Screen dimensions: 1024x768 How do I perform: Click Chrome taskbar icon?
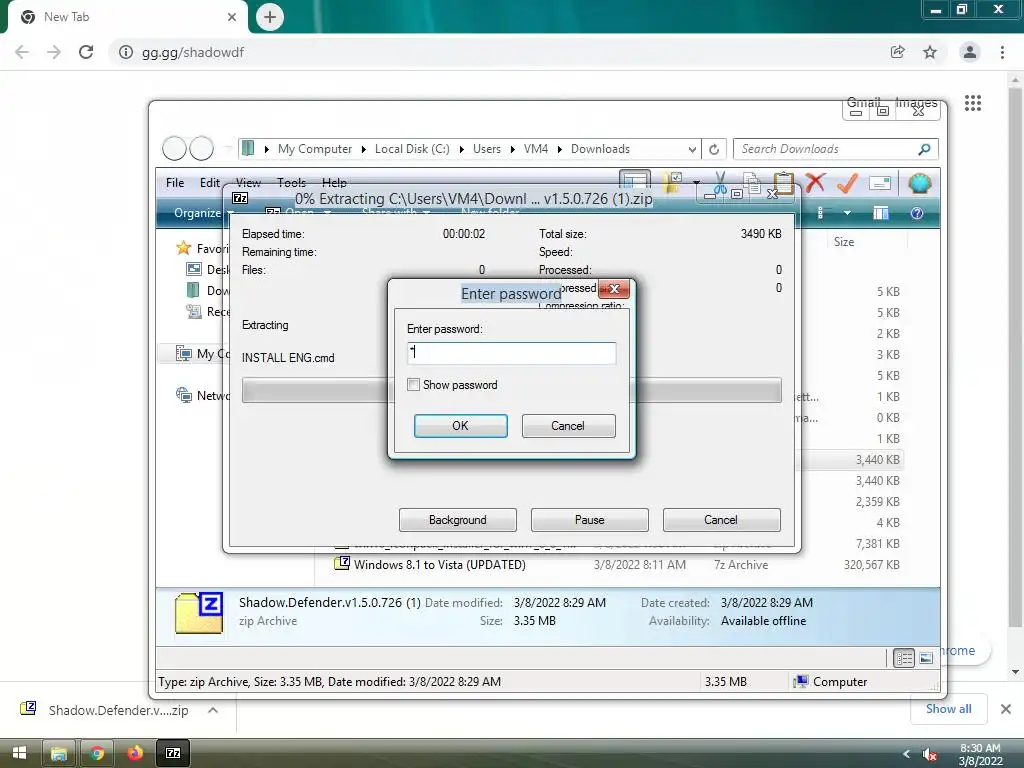click(x=97, y=753)
